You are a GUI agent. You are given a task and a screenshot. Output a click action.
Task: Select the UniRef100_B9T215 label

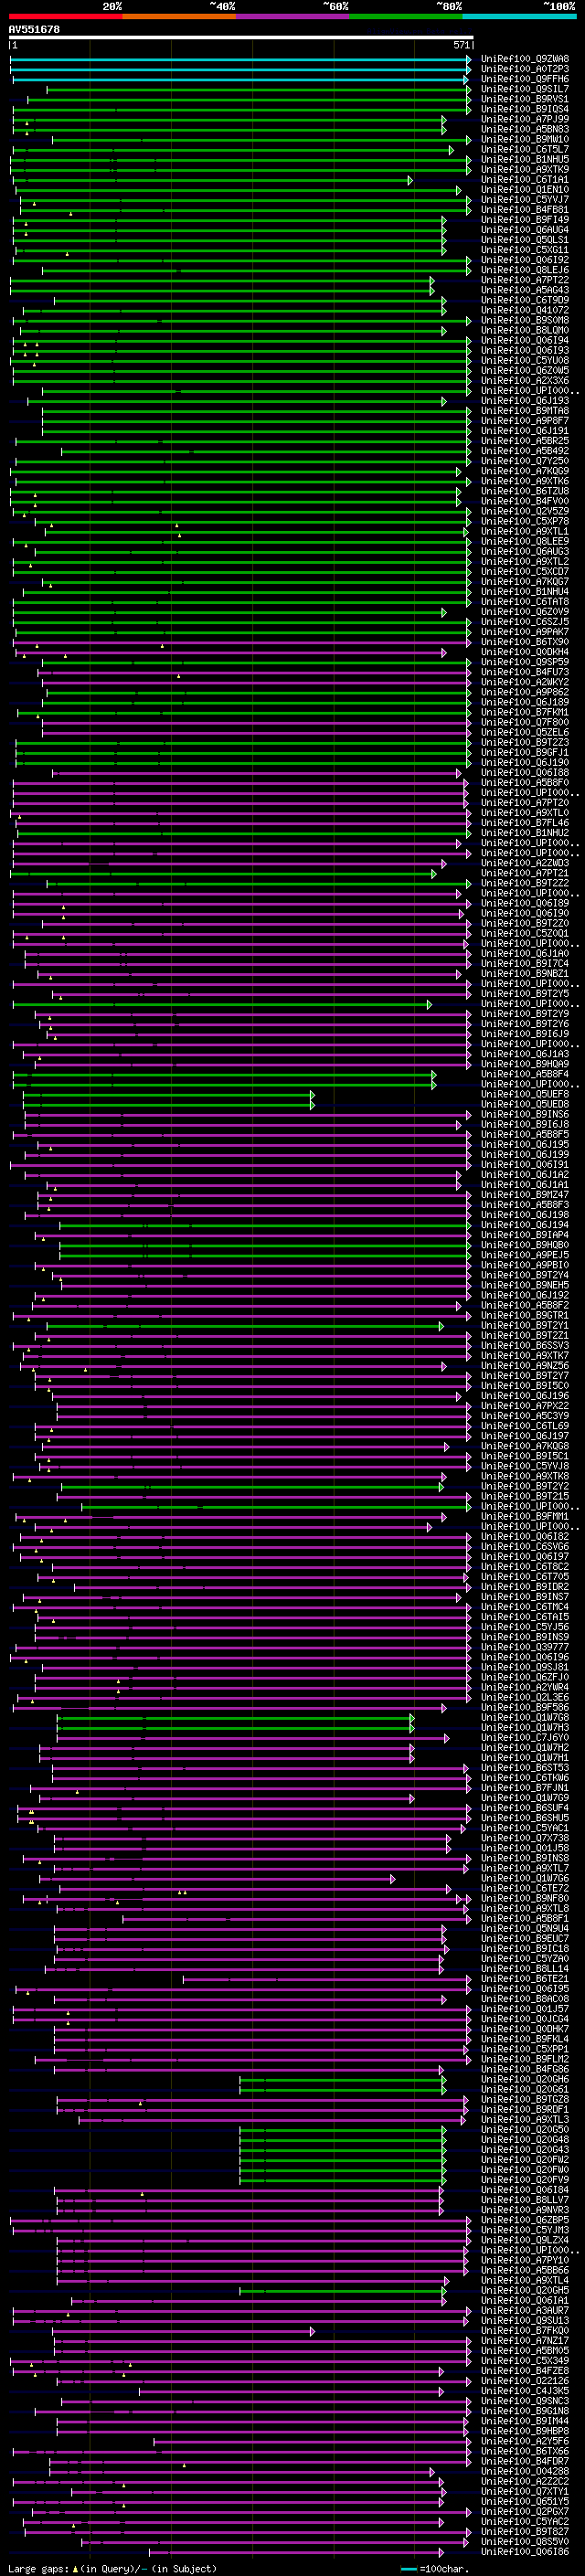(525, 1496)
